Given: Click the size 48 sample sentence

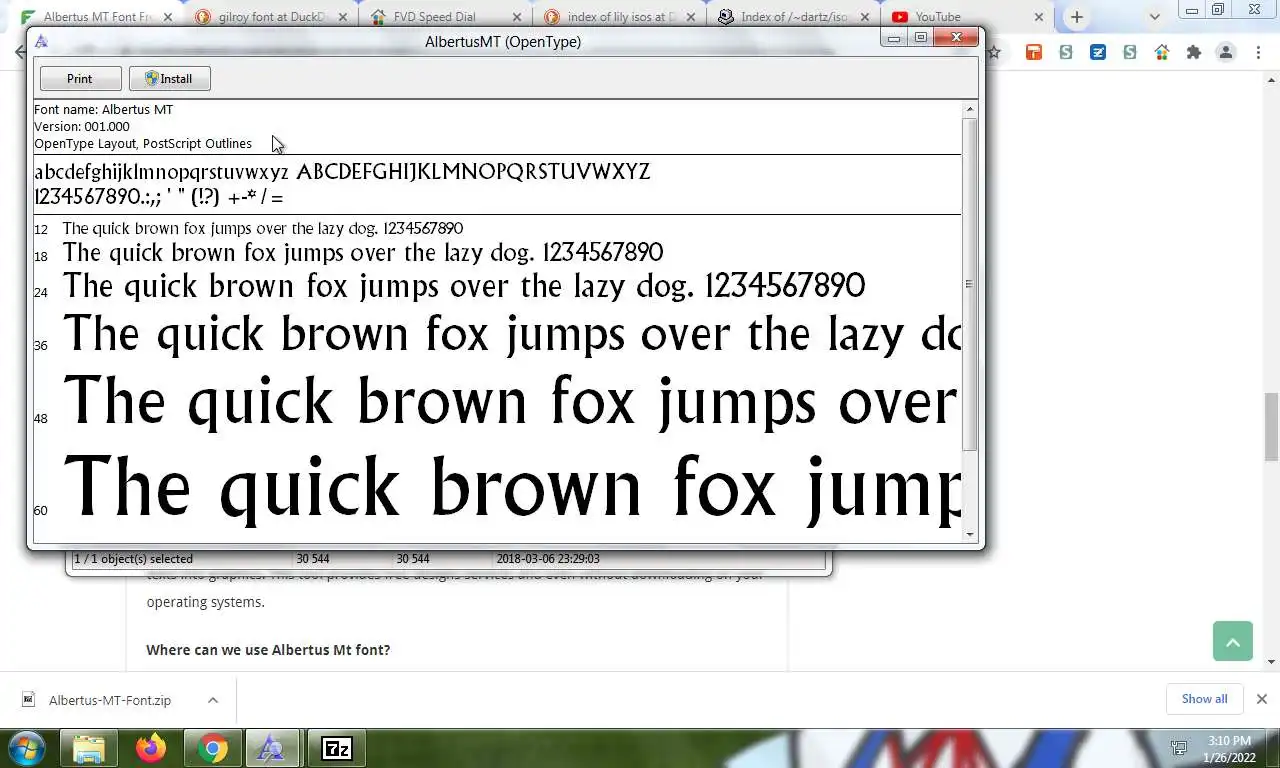Looking at the screenshot, I should tap(511, 402).
